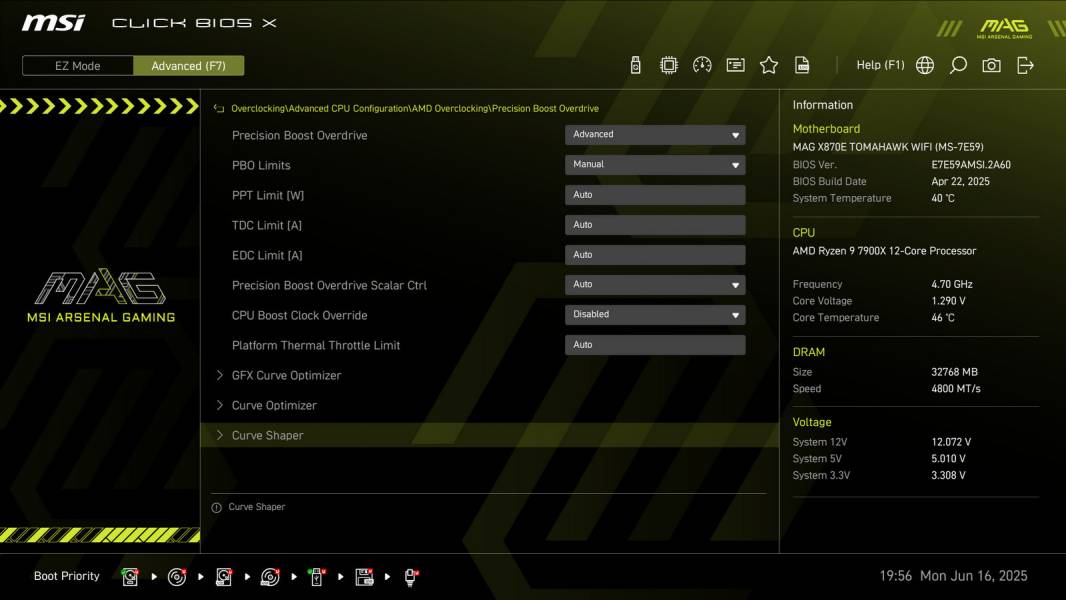Select the USB hard disk boot device

point(224,577)
